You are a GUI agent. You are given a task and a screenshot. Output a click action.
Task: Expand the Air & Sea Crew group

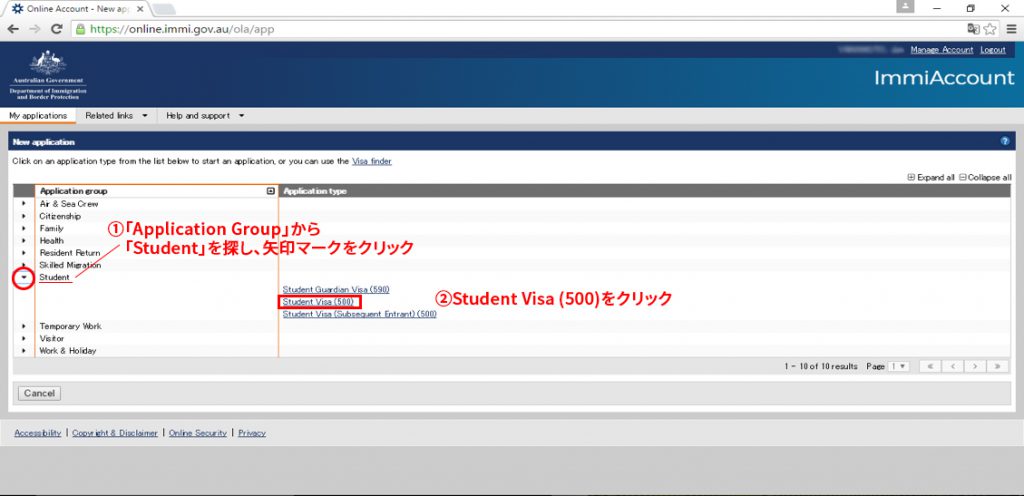pyautogui.click(x=24, y=204)
